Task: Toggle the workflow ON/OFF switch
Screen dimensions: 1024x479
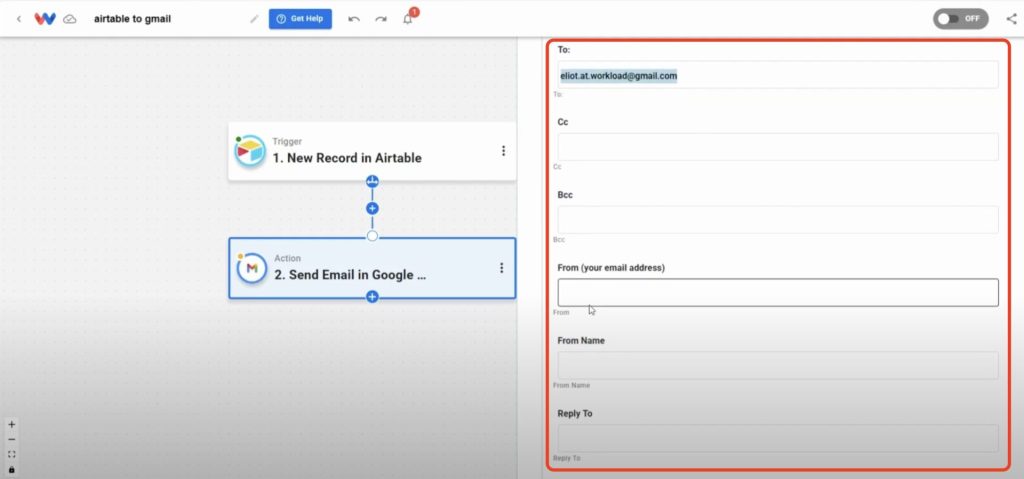Action: point(960,18)
